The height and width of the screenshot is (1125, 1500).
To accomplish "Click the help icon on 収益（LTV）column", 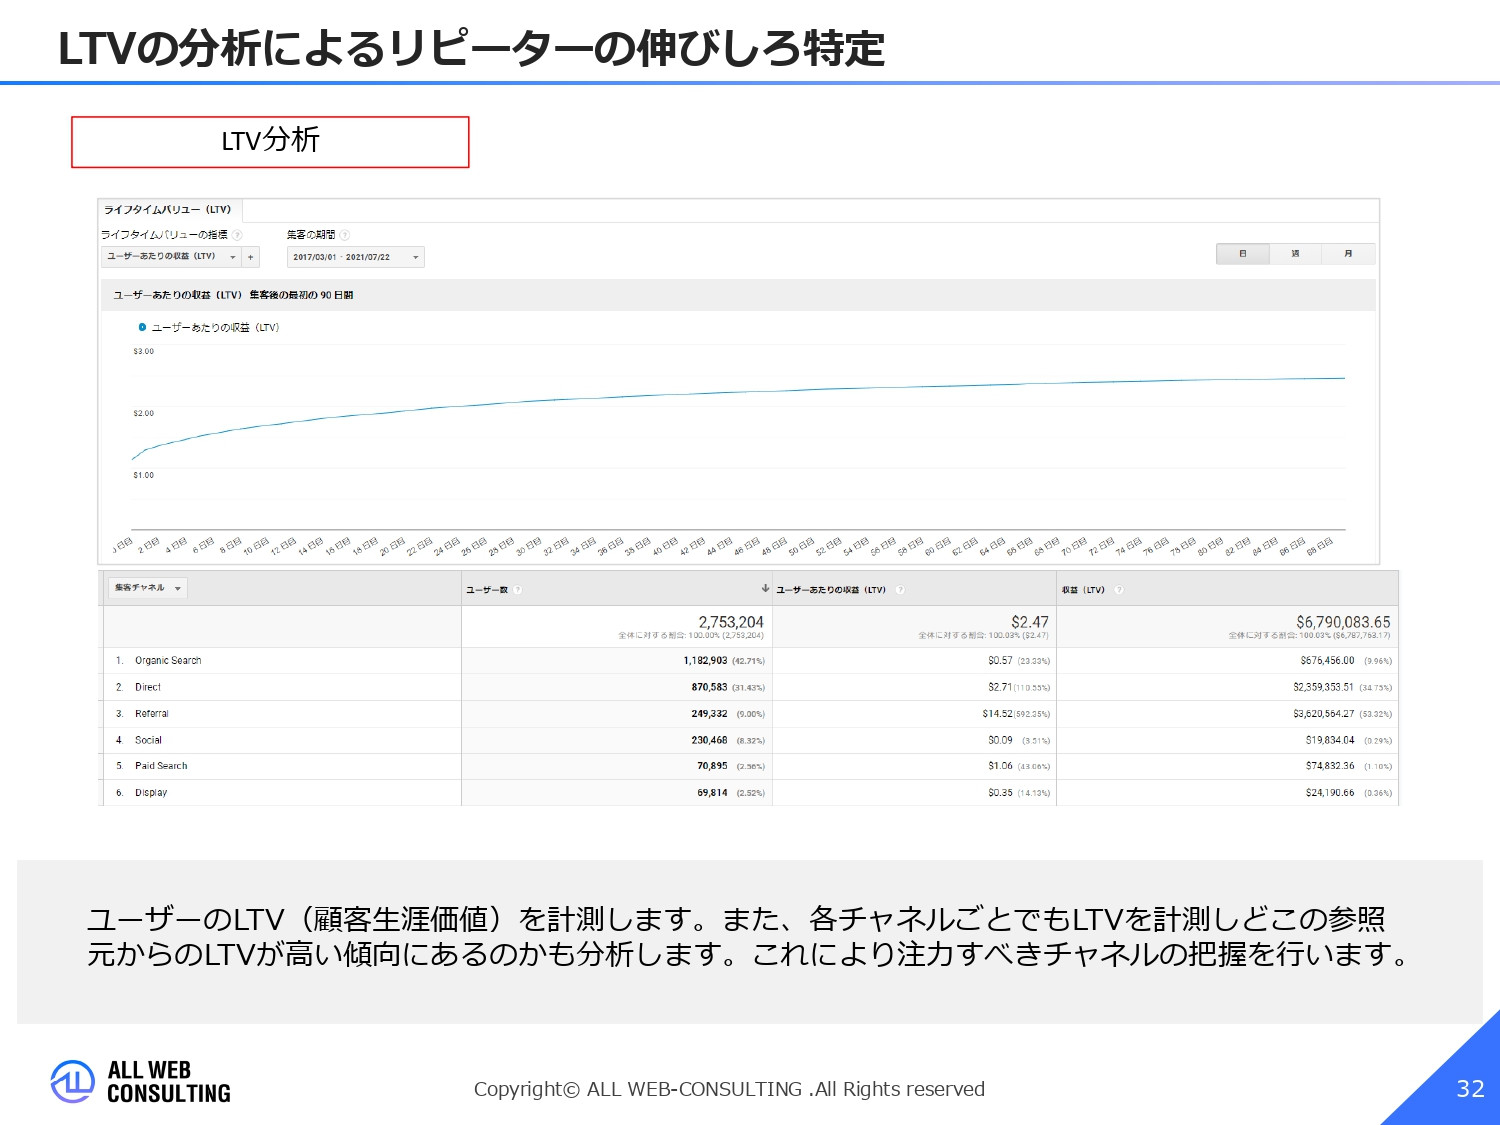I will click(1119, 589).
